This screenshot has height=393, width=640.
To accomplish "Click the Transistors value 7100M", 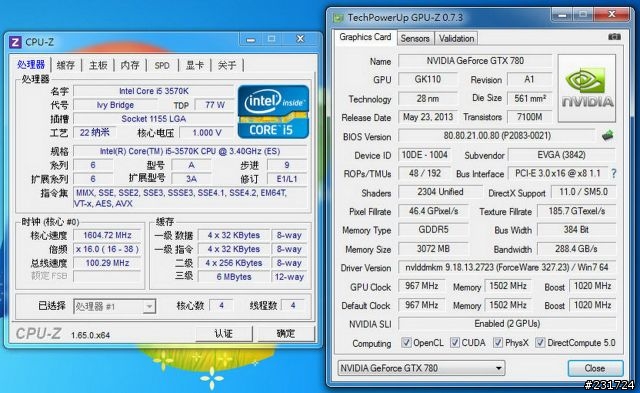I will (x=529, y=117).
